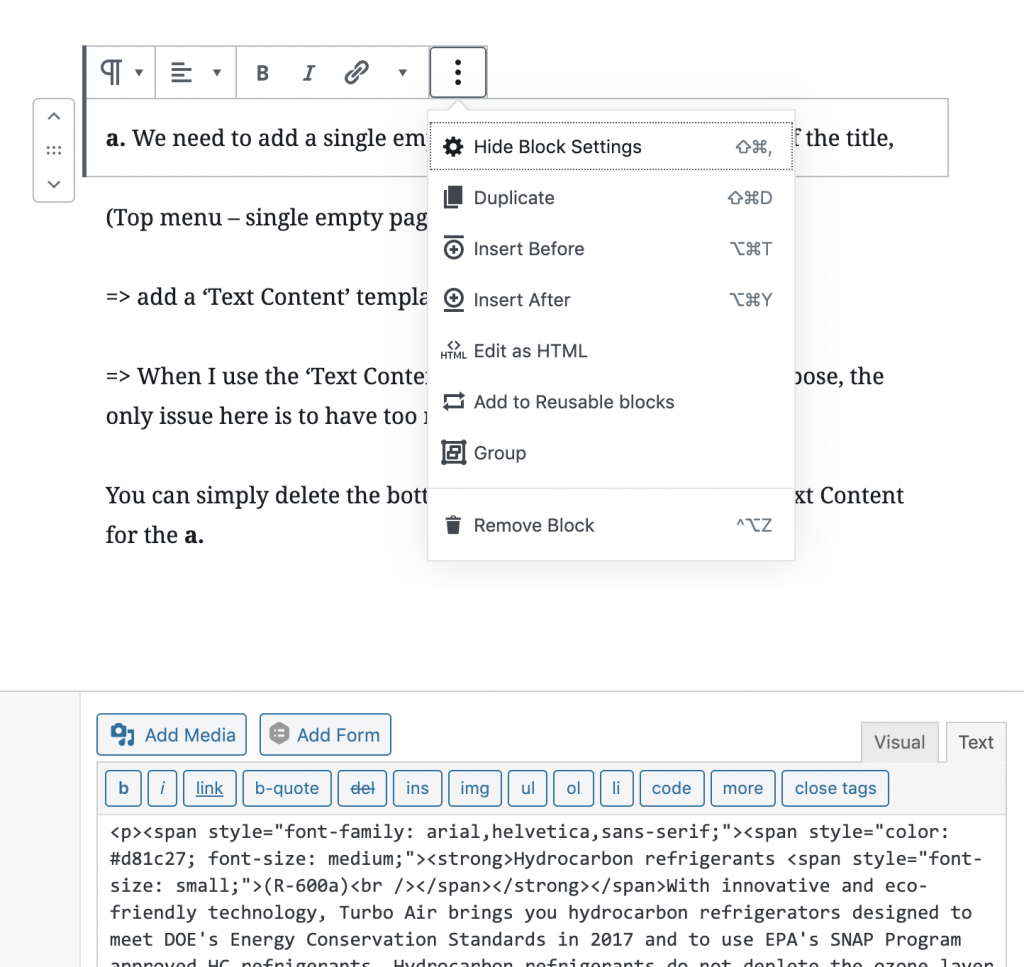
Task: Toggle bold in block toolbar
Action: pos(262,73)
